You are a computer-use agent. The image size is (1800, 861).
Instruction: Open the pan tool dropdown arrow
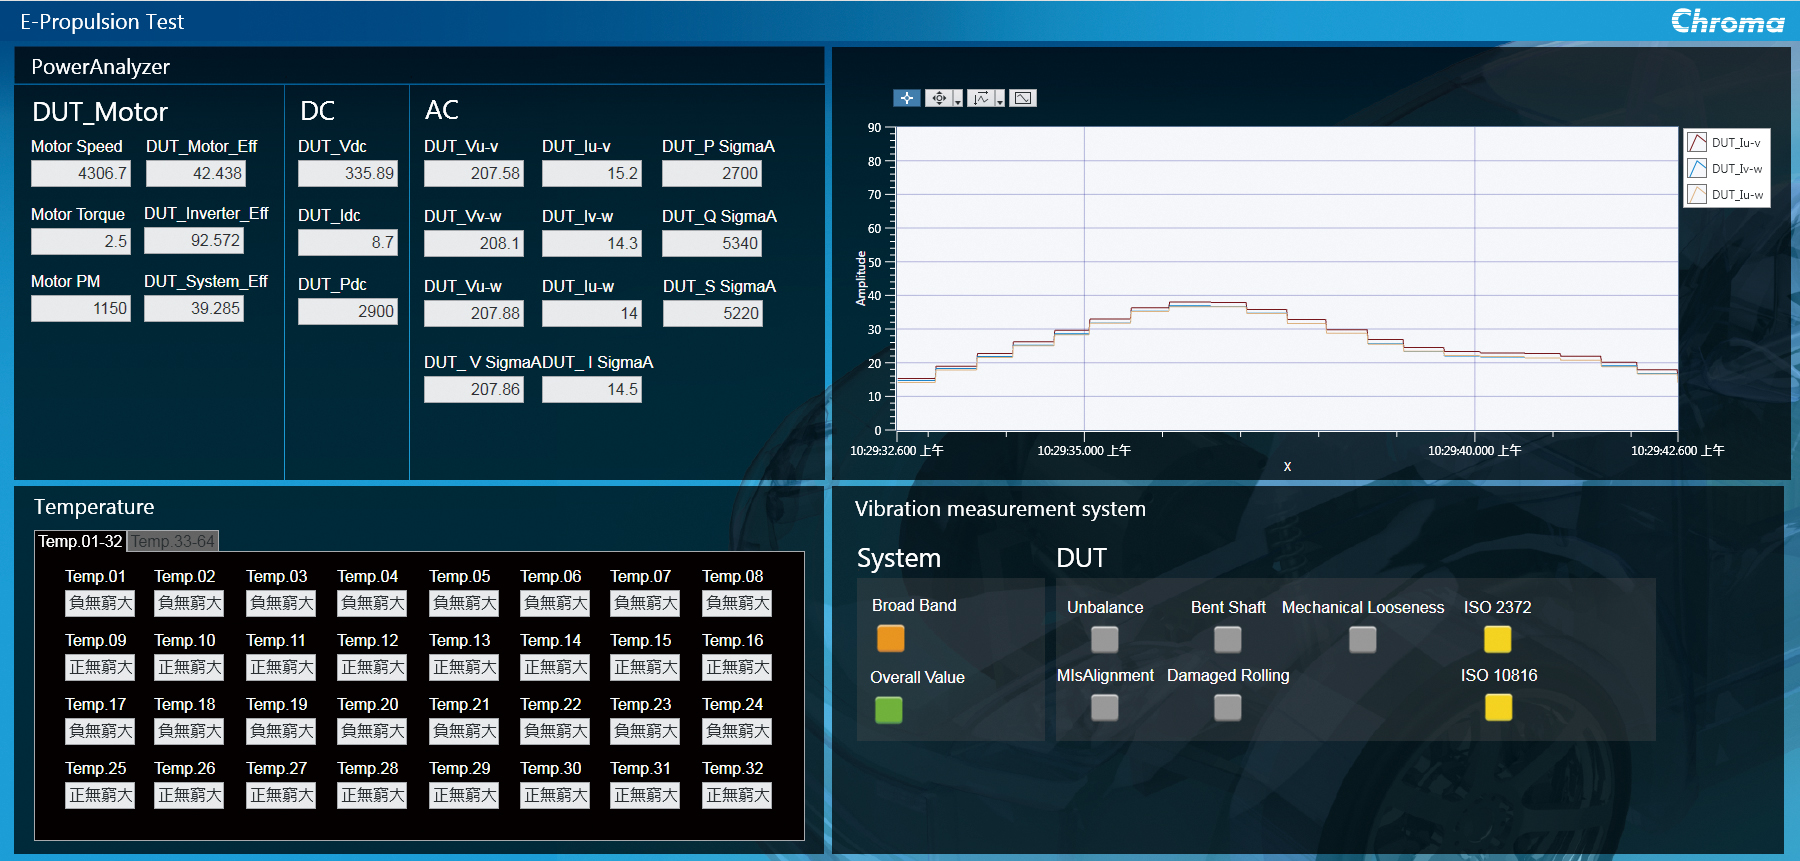tap(958, 98)
